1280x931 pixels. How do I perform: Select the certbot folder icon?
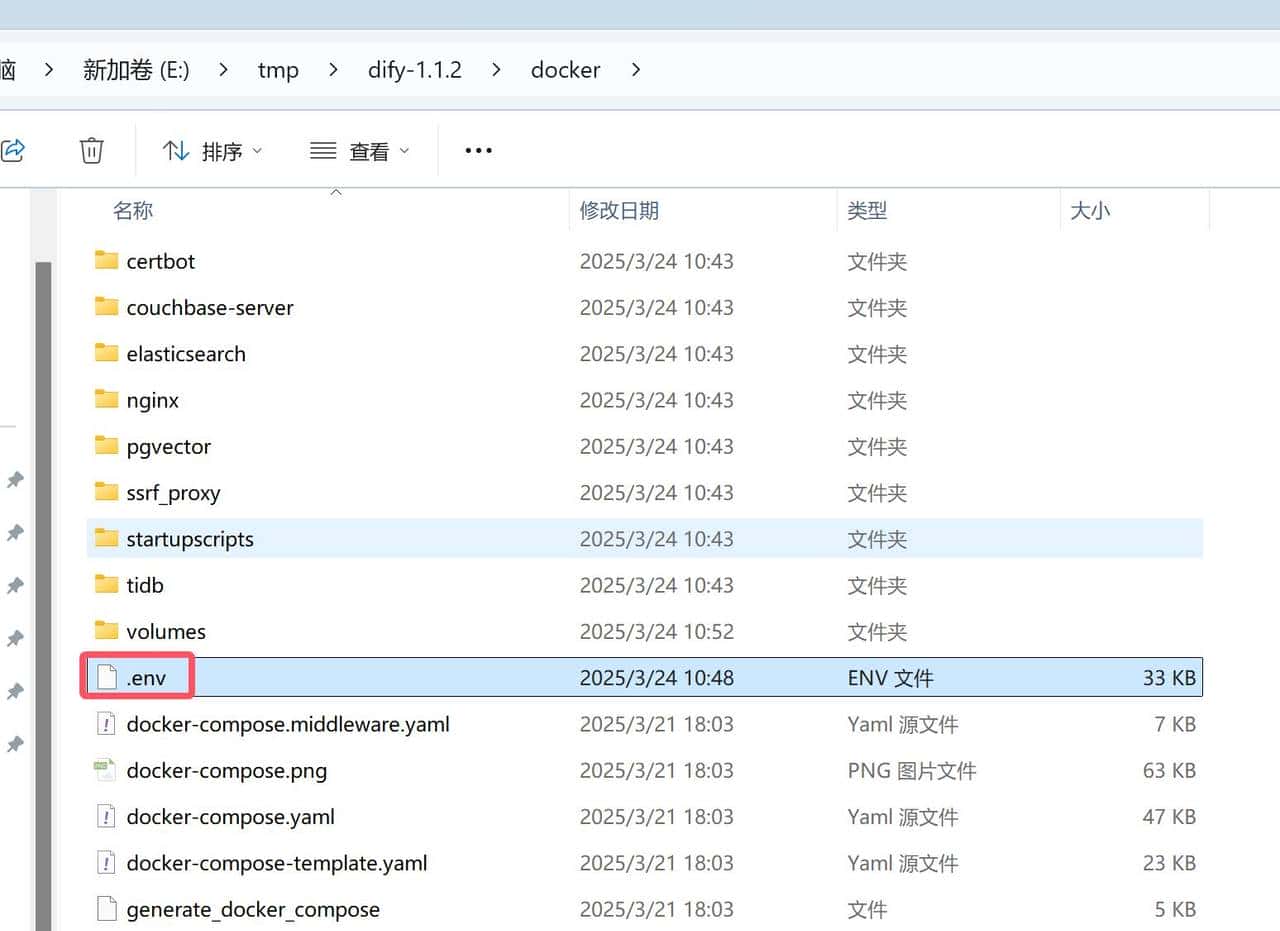[106, 260]
